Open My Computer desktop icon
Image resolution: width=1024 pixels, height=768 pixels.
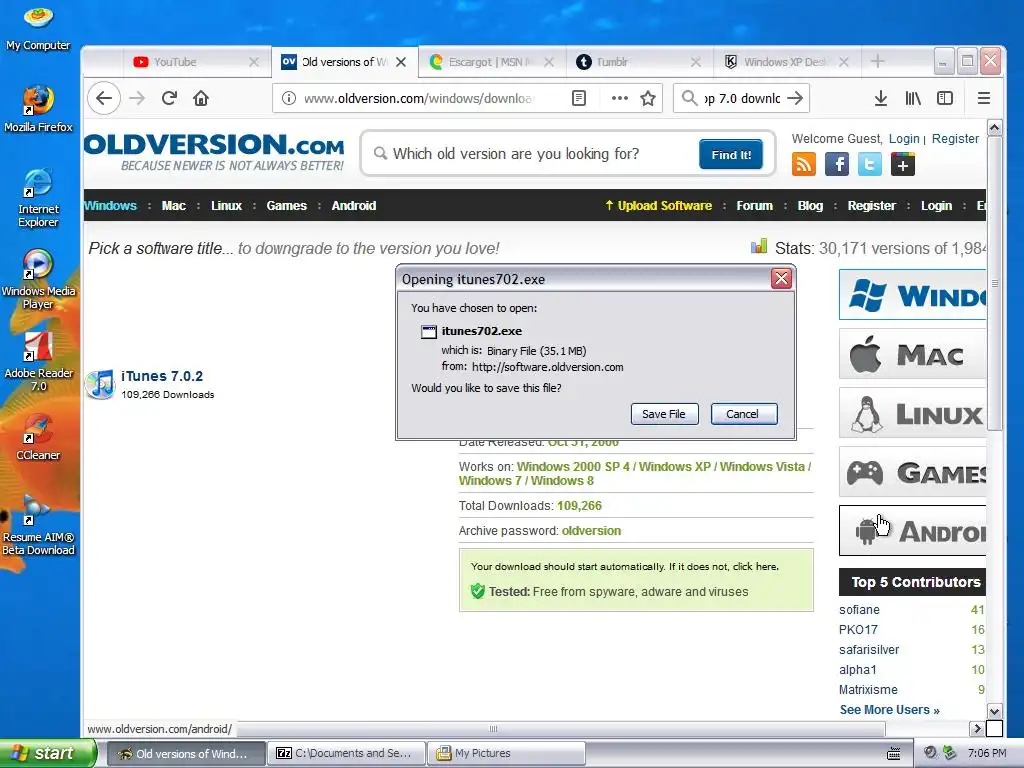pos(38,28)
